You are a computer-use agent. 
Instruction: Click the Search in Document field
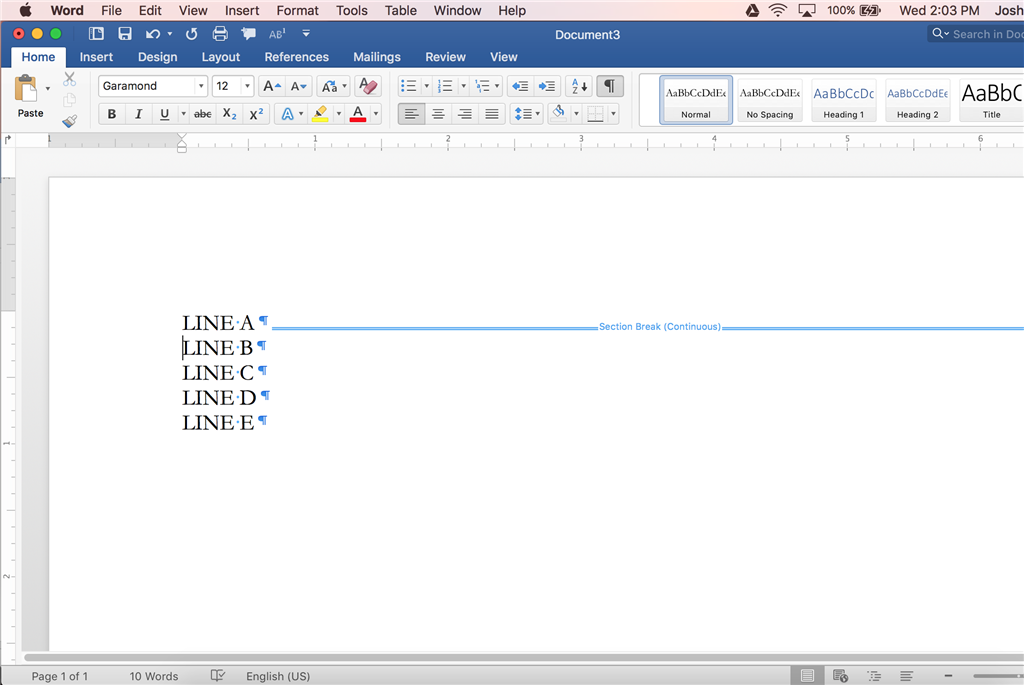(x=976, y=34)
